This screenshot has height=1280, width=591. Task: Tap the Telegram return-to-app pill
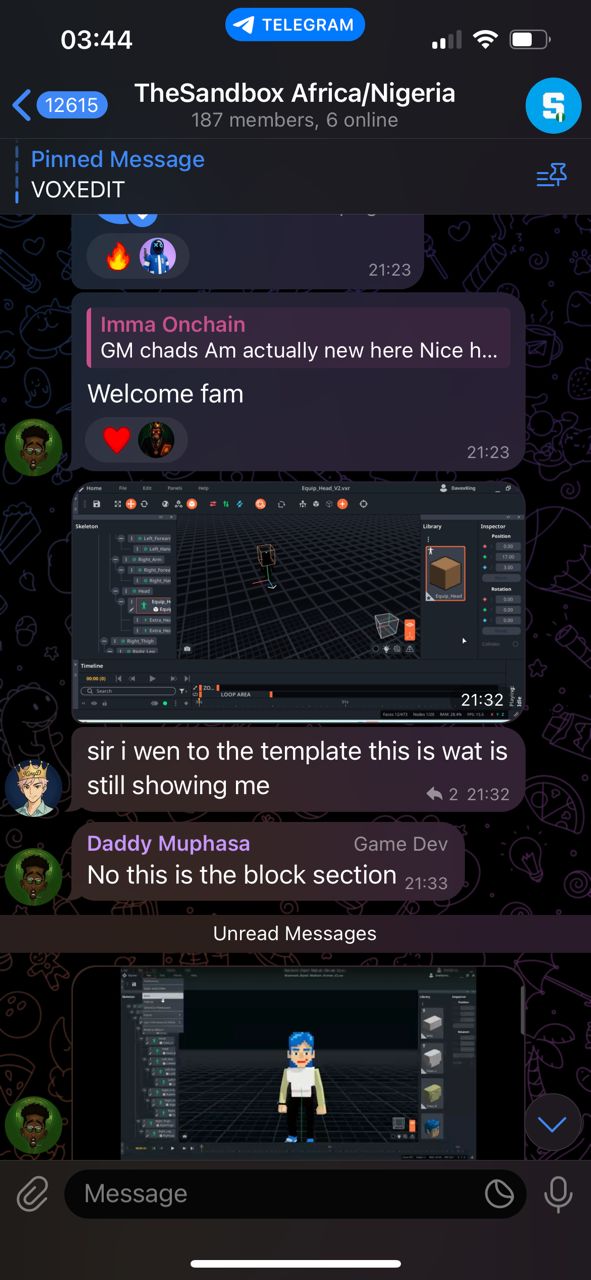295,25
